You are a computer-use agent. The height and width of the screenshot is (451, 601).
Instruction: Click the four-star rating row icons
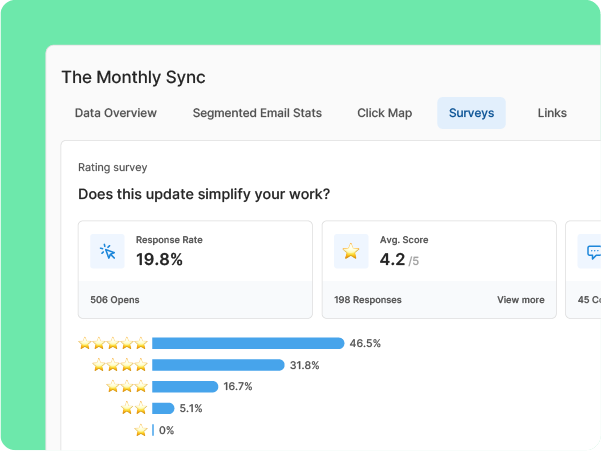[x=120, y=365]
